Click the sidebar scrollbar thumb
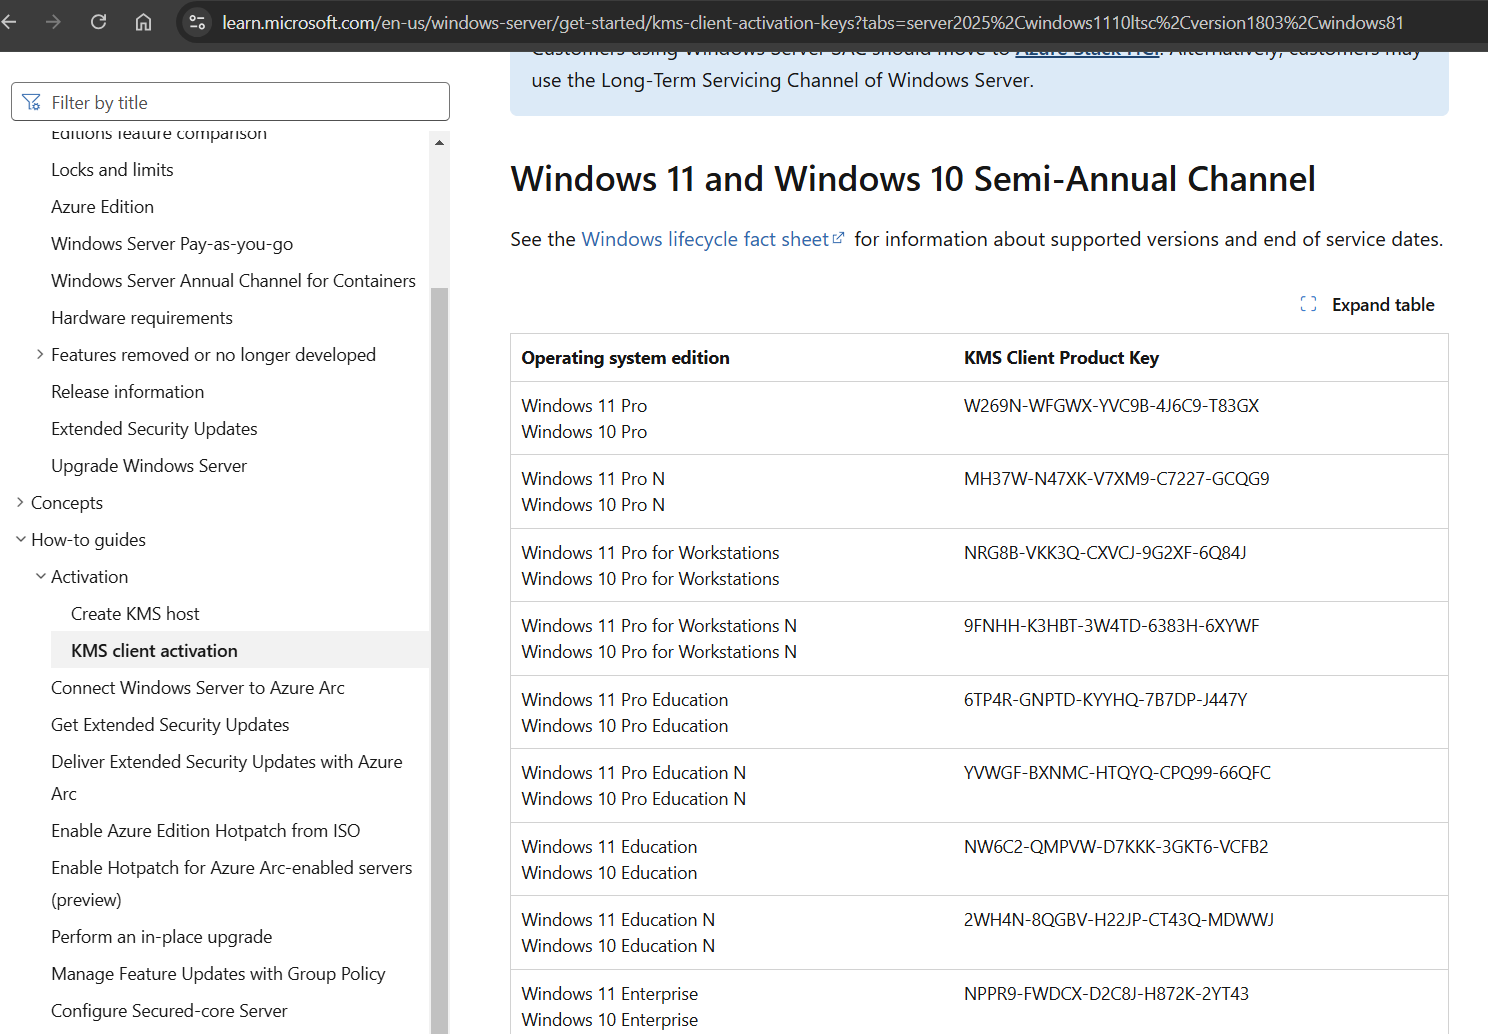The image size is (1488, 1034). click(439, 660)
